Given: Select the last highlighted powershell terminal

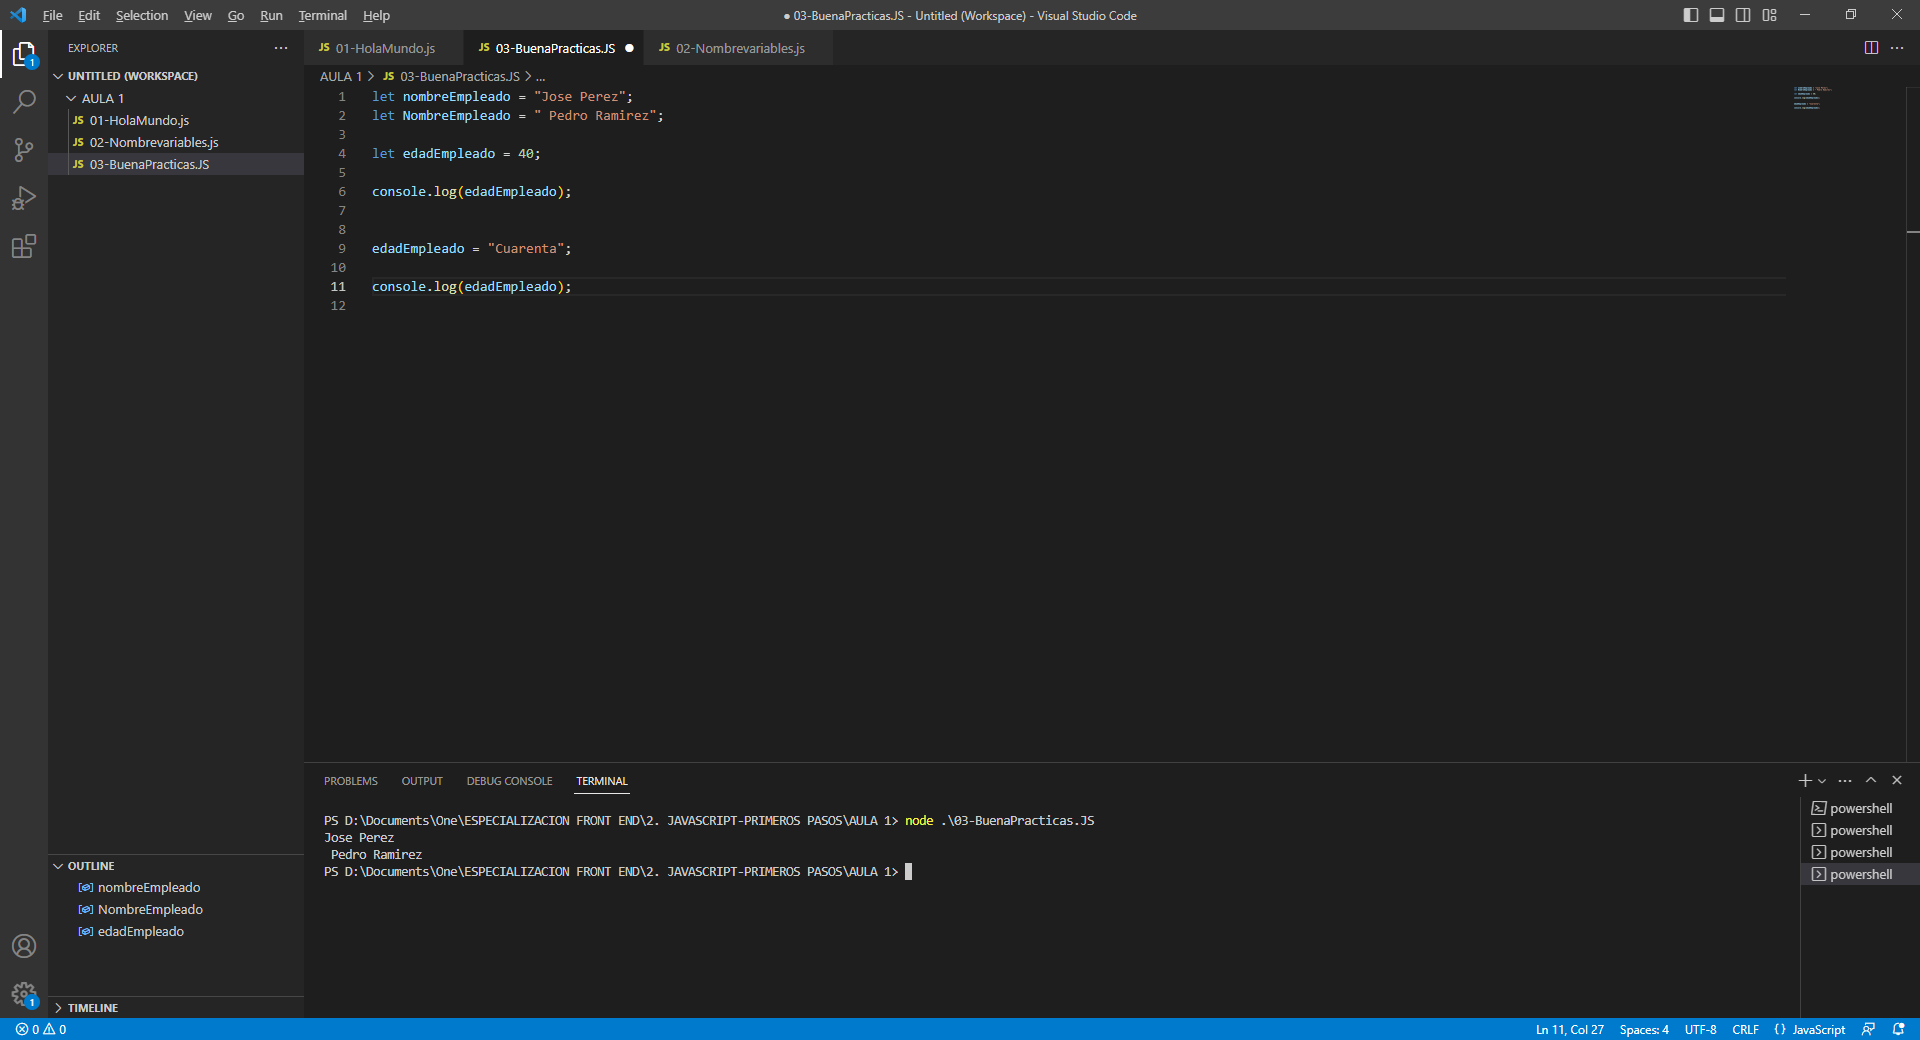Looking at the screenshot, I should tap(1860, 874).
